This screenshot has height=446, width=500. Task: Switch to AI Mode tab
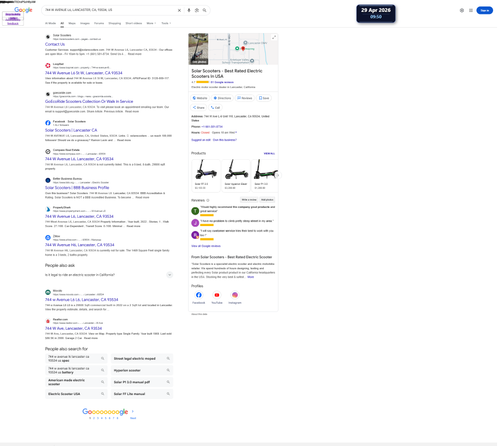pos(50,23)
